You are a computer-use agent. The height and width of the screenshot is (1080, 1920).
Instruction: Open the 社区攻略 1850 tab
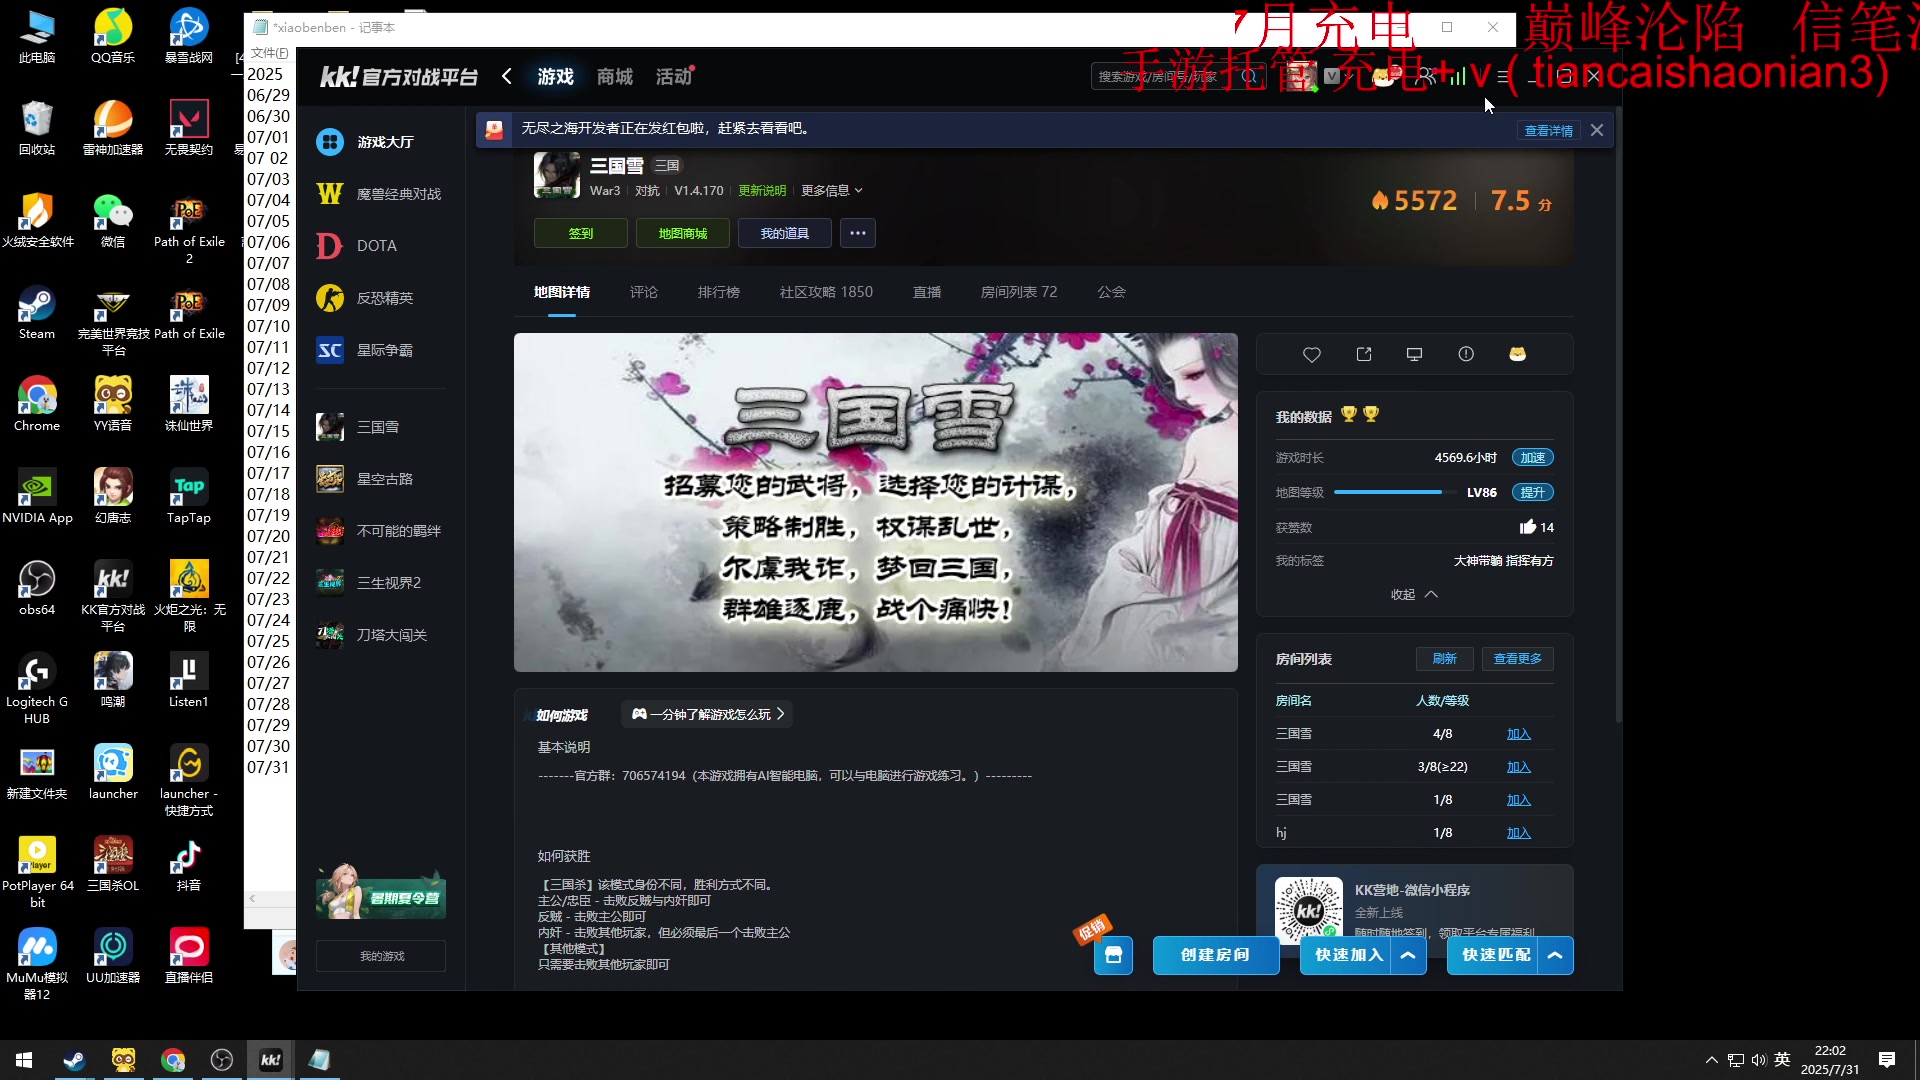click(826, 292)
